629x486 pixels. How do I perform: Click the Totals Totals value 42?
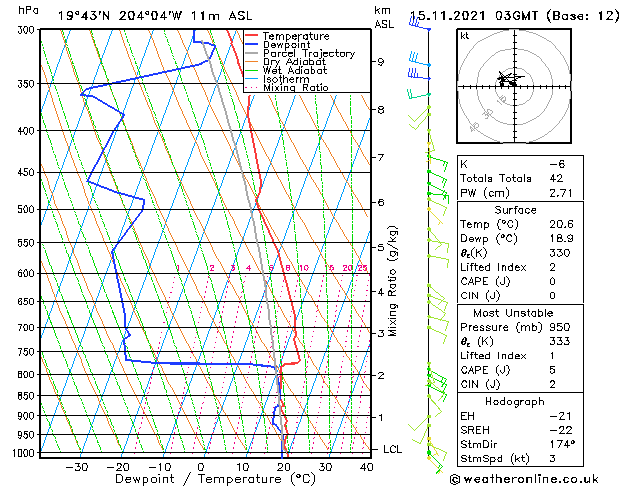coord(556,178)
